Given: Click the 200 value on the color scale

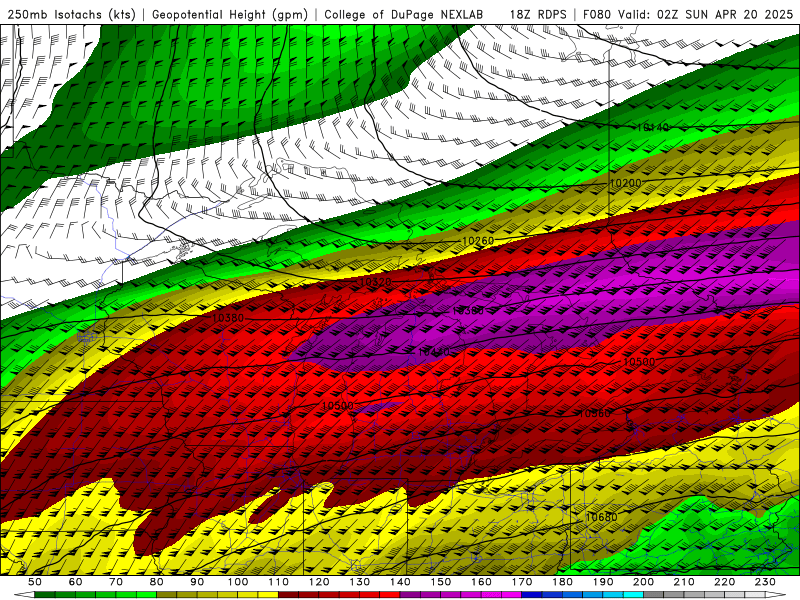Looking at the screenshot, I should [x=643, y=582].
